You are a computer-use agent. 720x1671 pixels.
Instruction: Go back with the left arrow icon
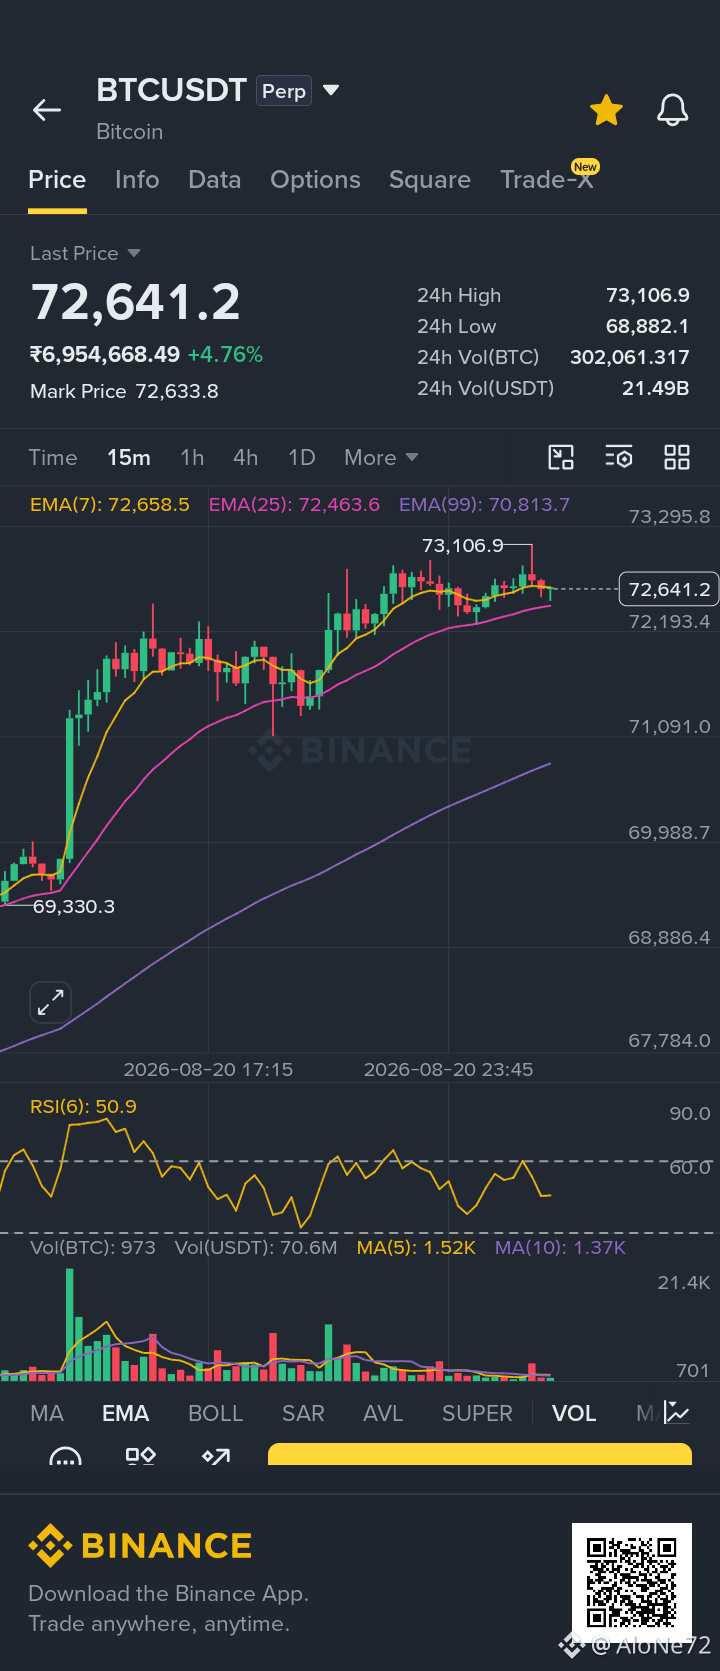[x=47, y=110]
